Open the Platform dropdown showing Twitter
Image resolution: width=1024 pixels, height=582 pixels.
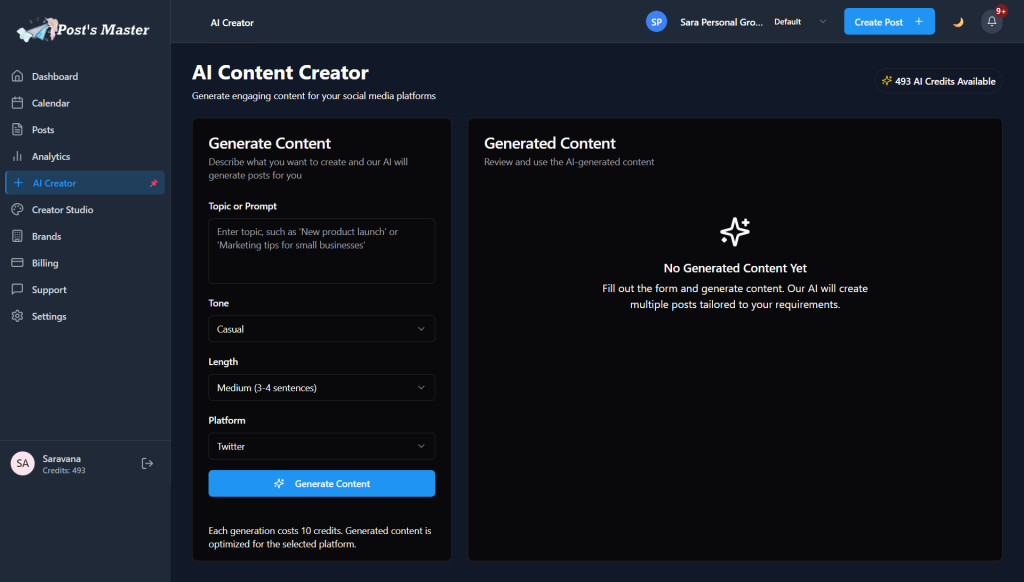point(321,447)
